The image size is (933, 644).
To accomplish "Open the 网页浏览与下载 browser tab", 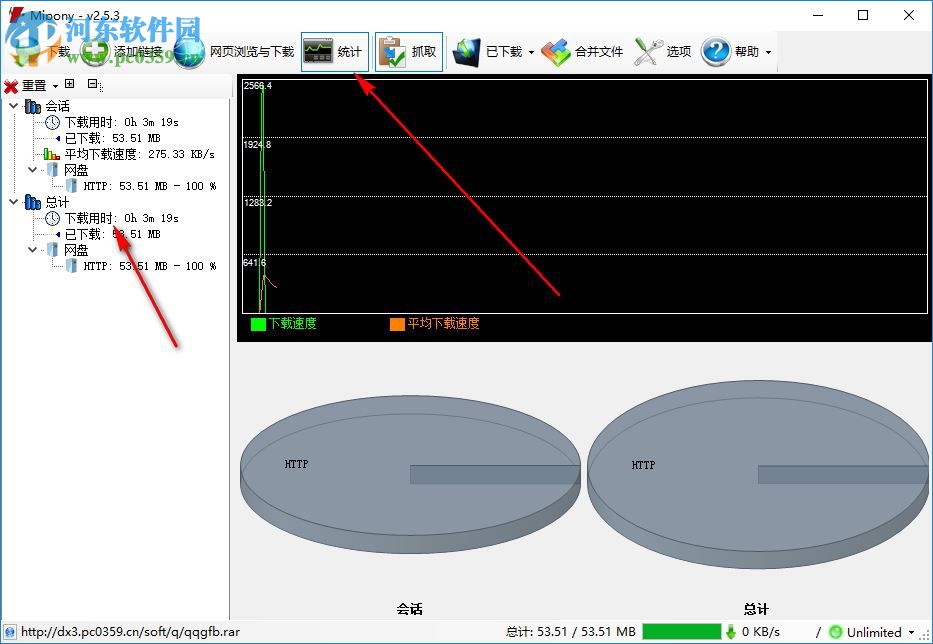I will (234, 52).
